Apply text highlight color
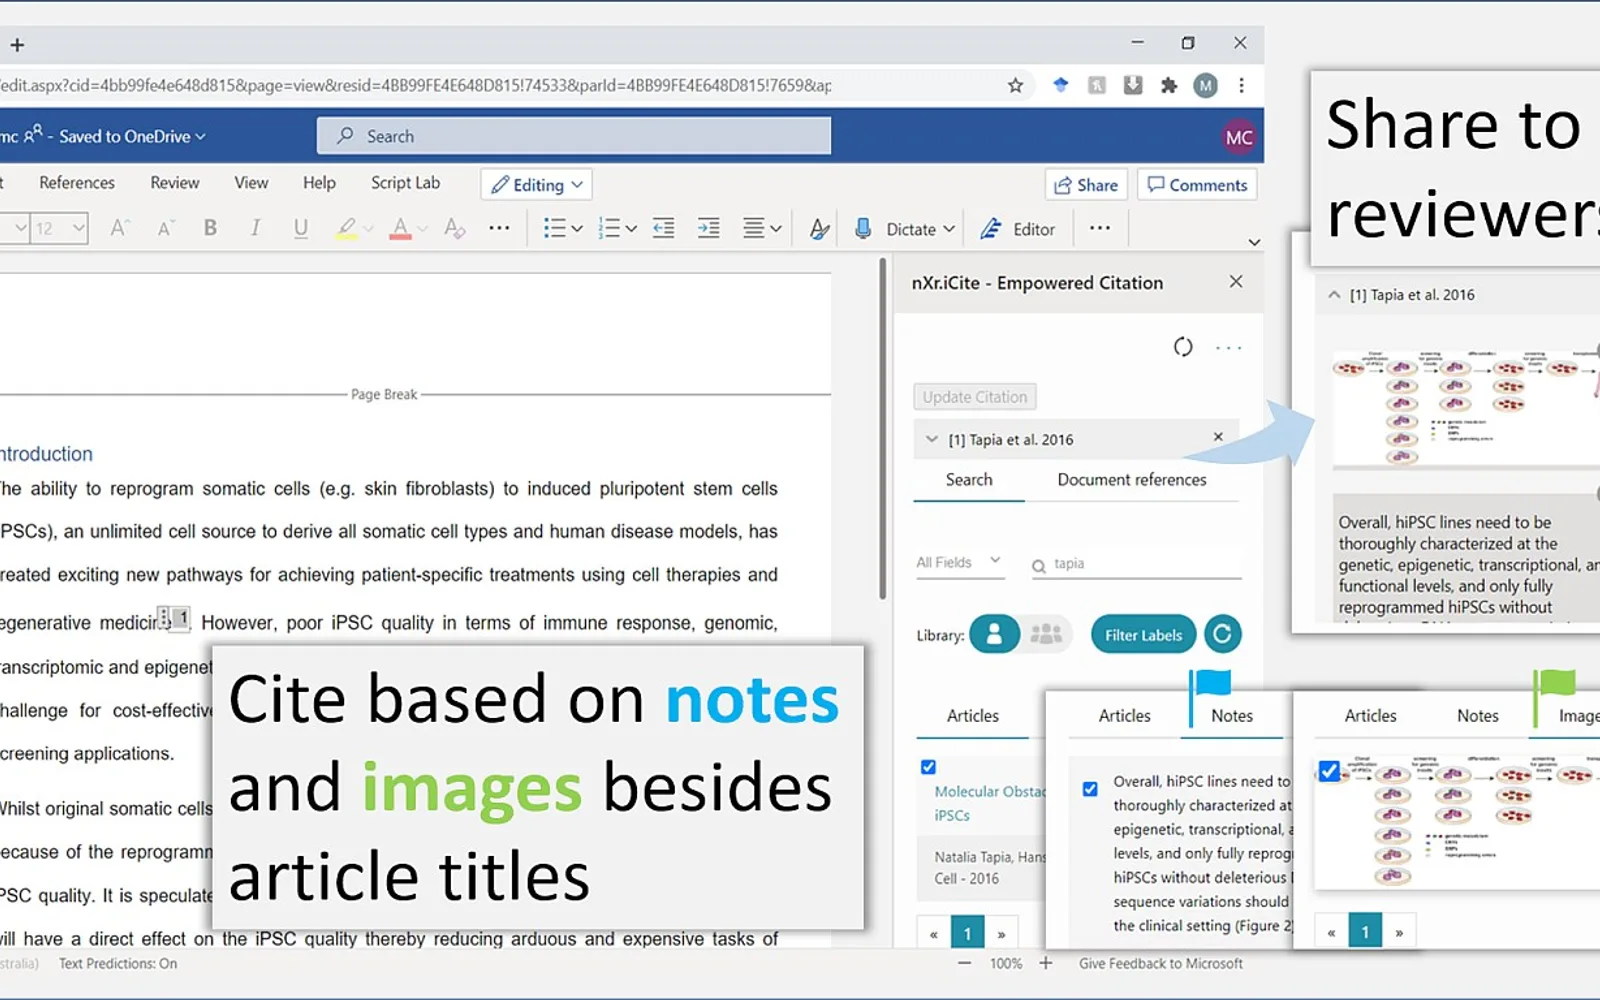Screen dimensions: 1600x1000 tap(346, 228)
